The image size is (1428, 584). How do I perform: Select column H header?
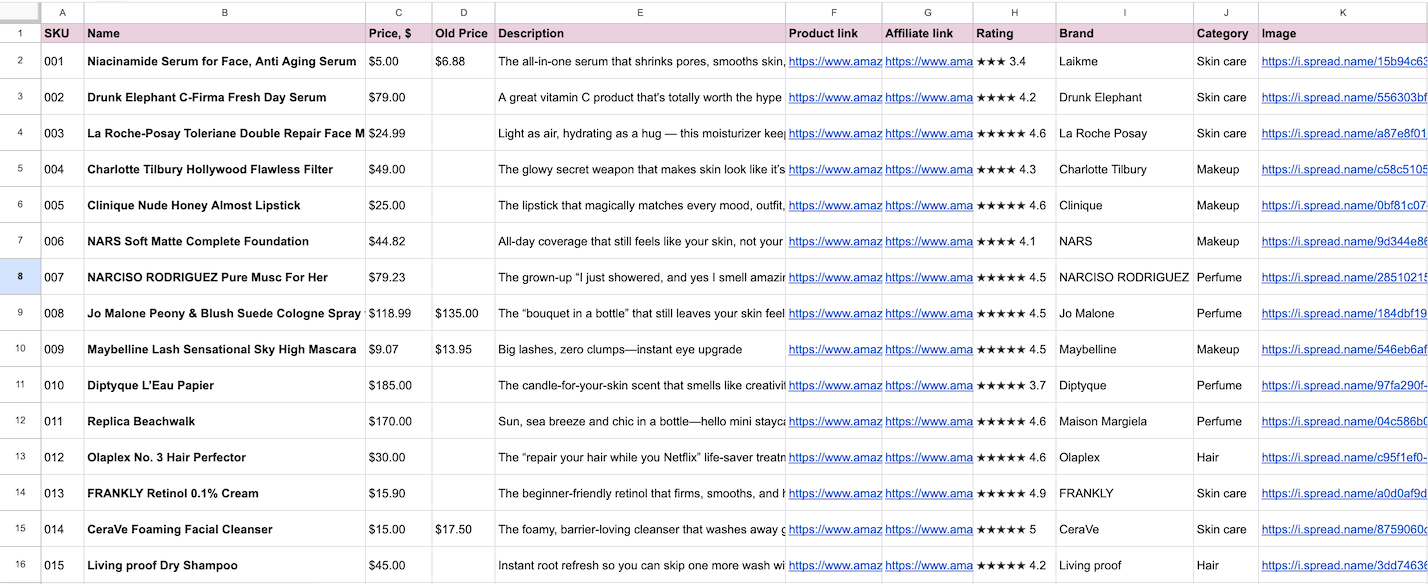point(1014,12)
